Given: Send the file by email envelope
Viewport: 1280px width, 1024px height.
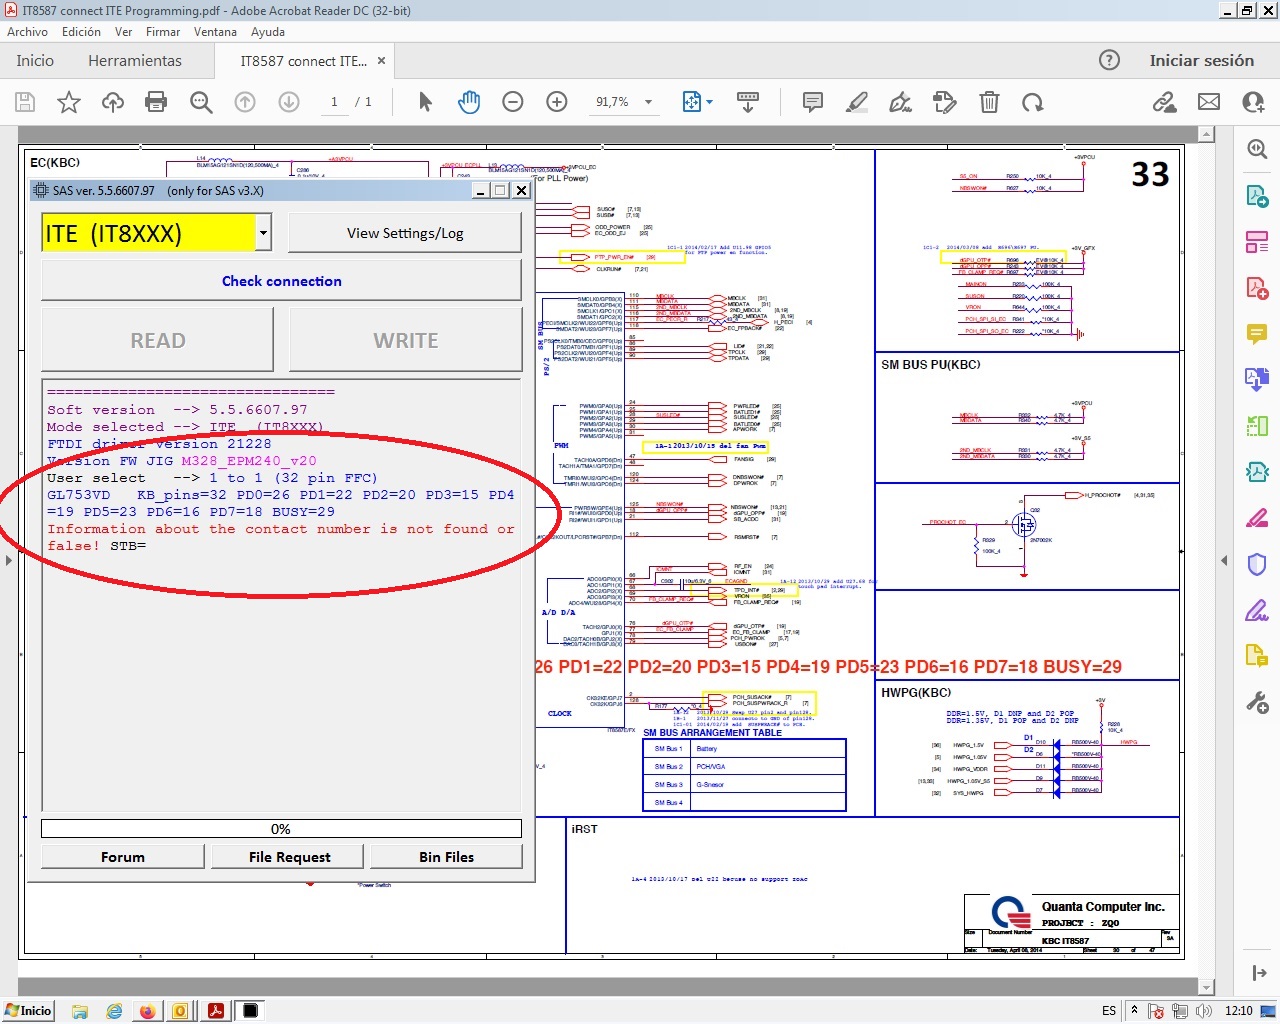Looking at the screenshot, I should 1209,102.
